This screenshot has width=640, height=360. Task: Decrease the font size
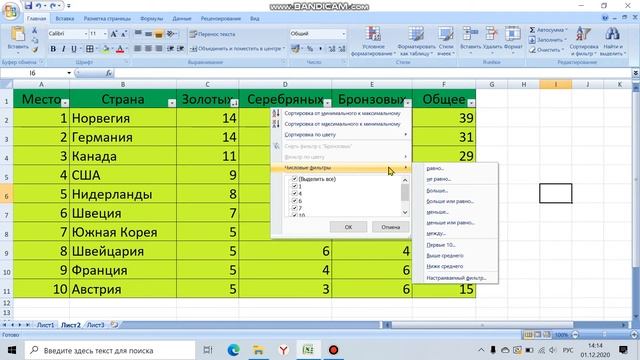[124, 34]
